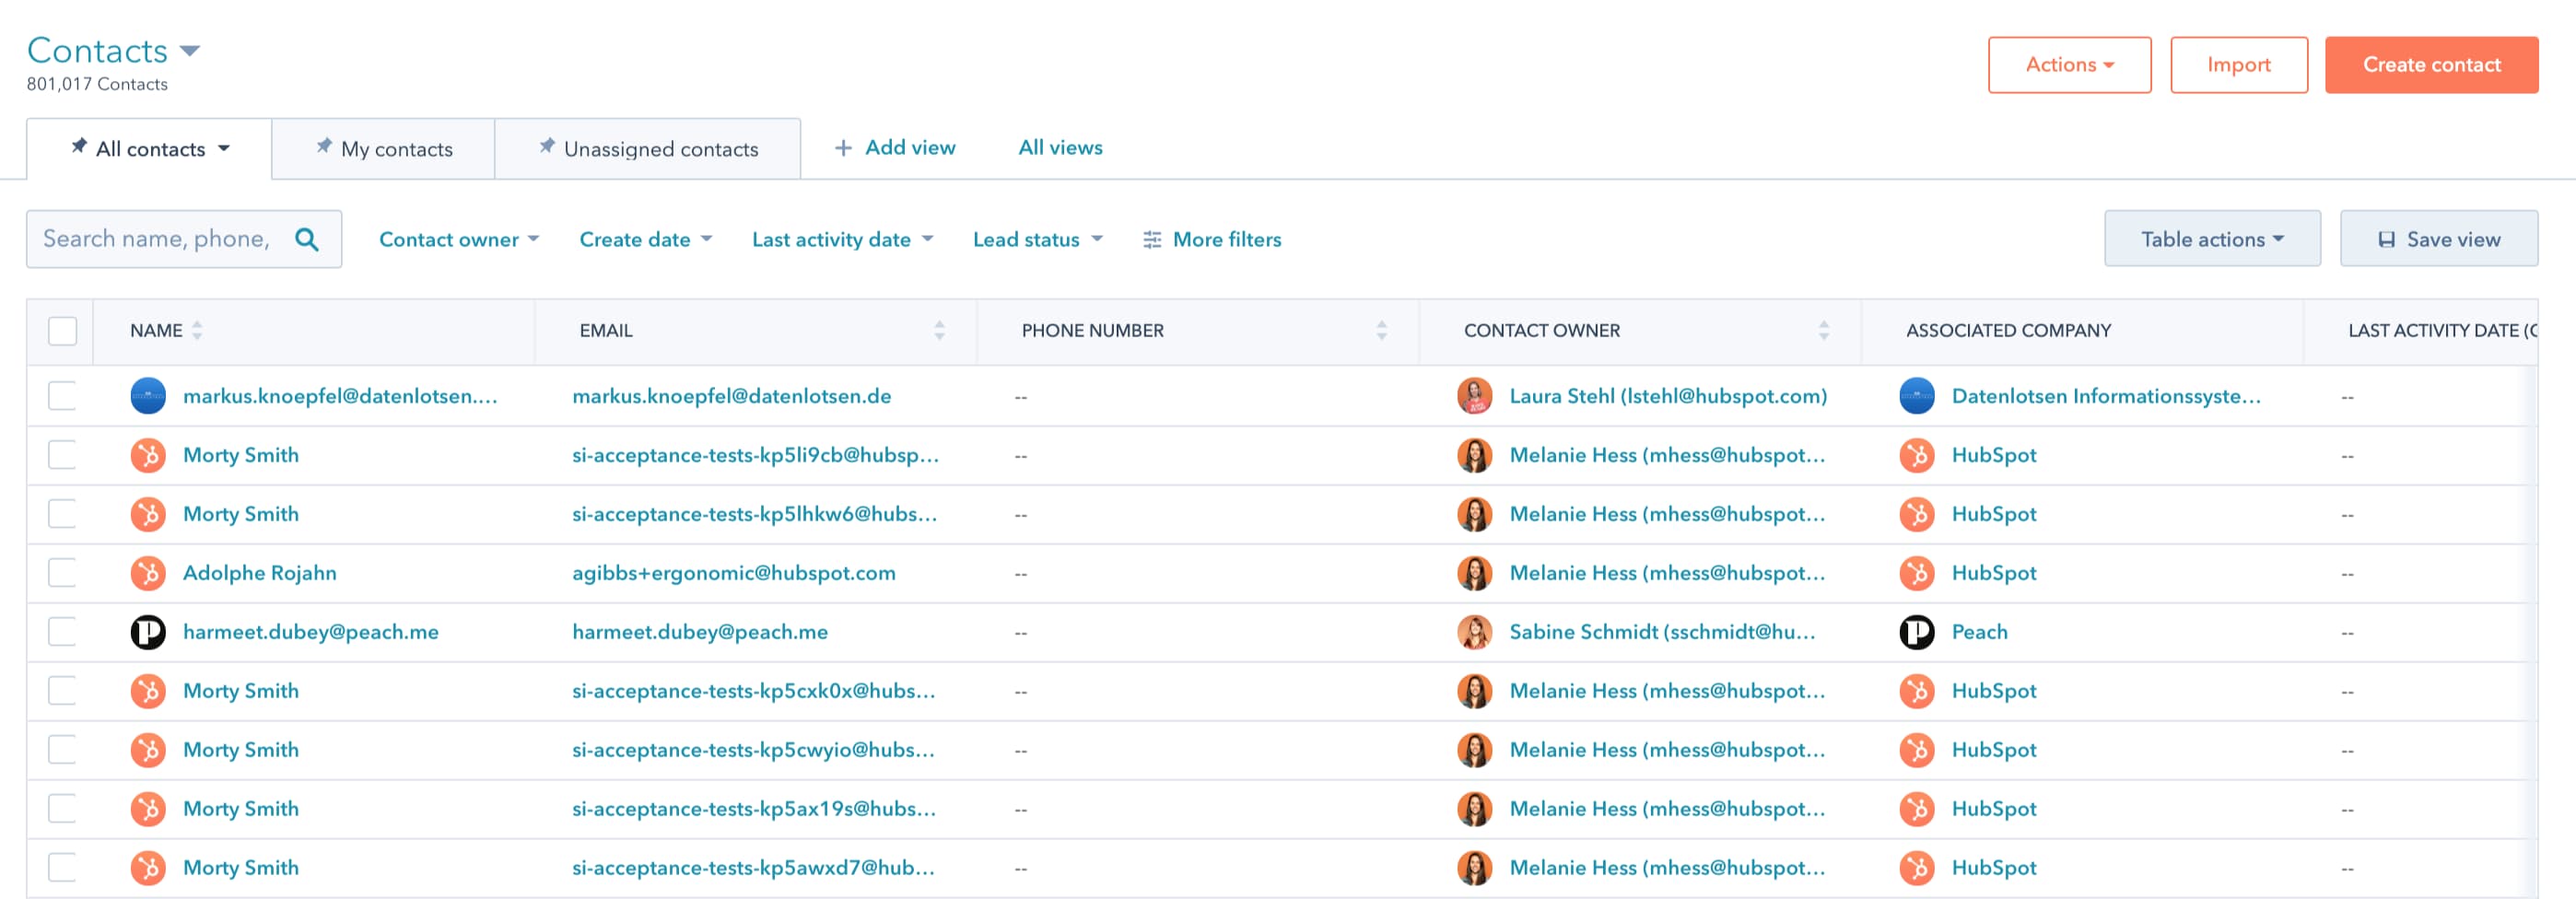Click sort arrows on Name column
Image resolution: width=2576 pixels, height=899 pixels.
pyautogui.click(x=197, y=331)
